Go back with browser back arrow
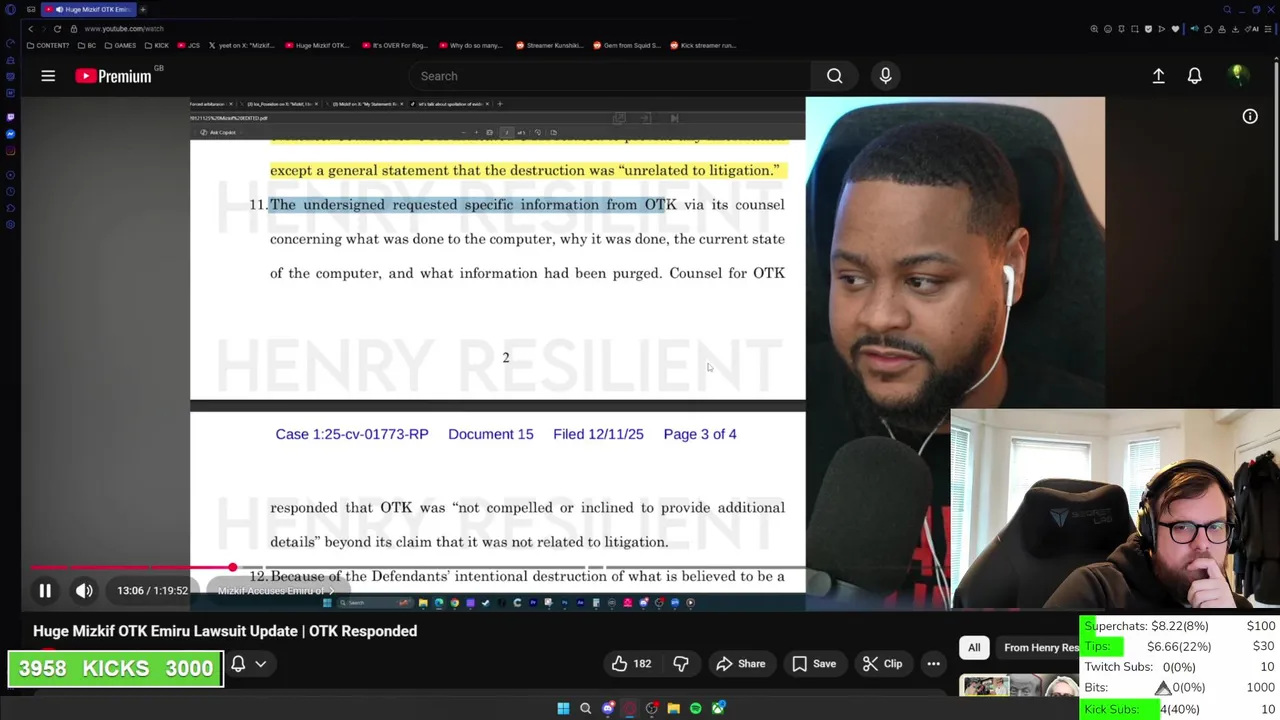Screen dimensions: 1280x720 (30, 29)
